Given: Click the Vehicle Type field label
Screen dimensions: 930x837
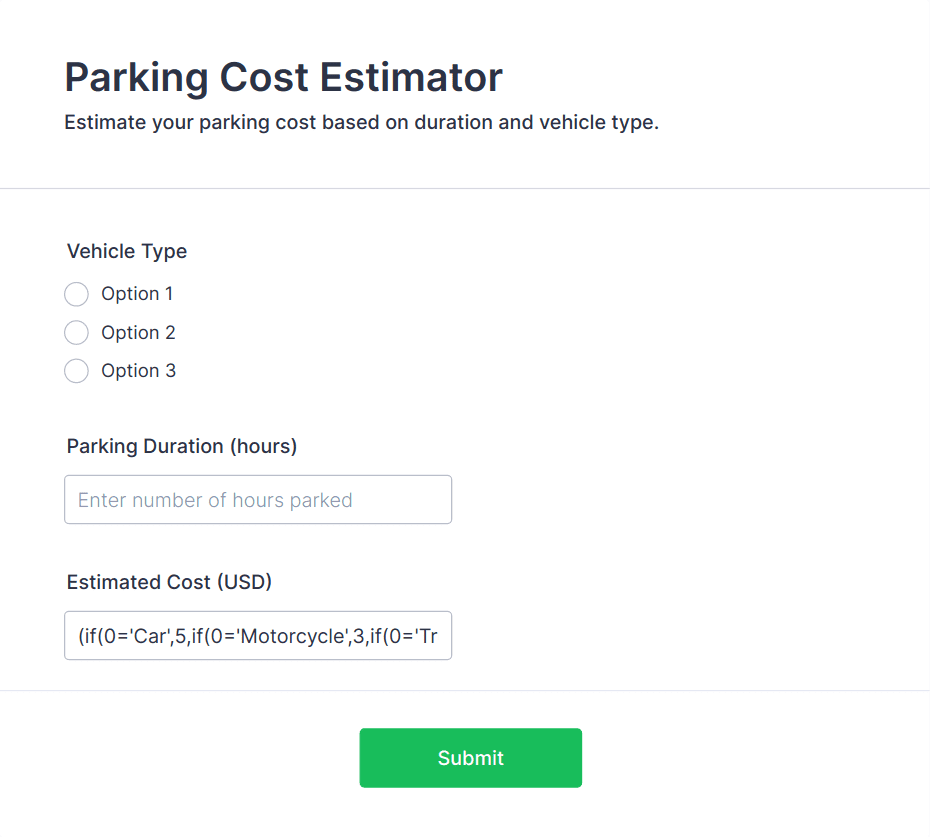Looking at the screenshot, I should point(127,251).
